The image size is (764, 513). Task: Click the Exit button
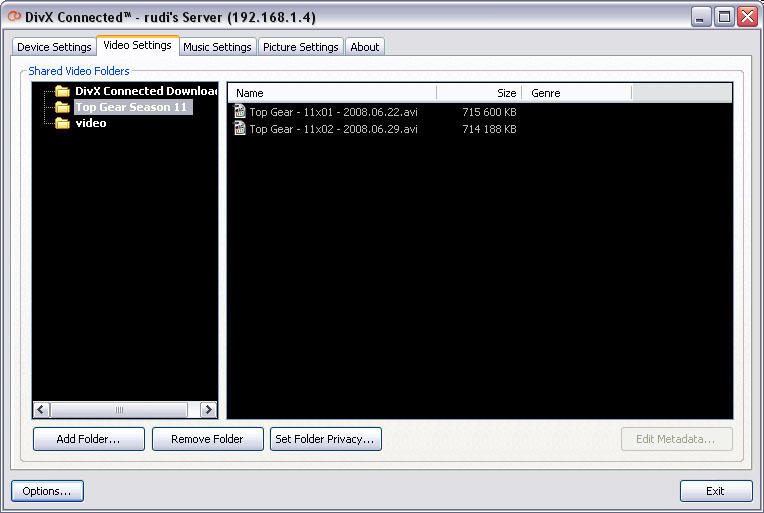[716, 491]
